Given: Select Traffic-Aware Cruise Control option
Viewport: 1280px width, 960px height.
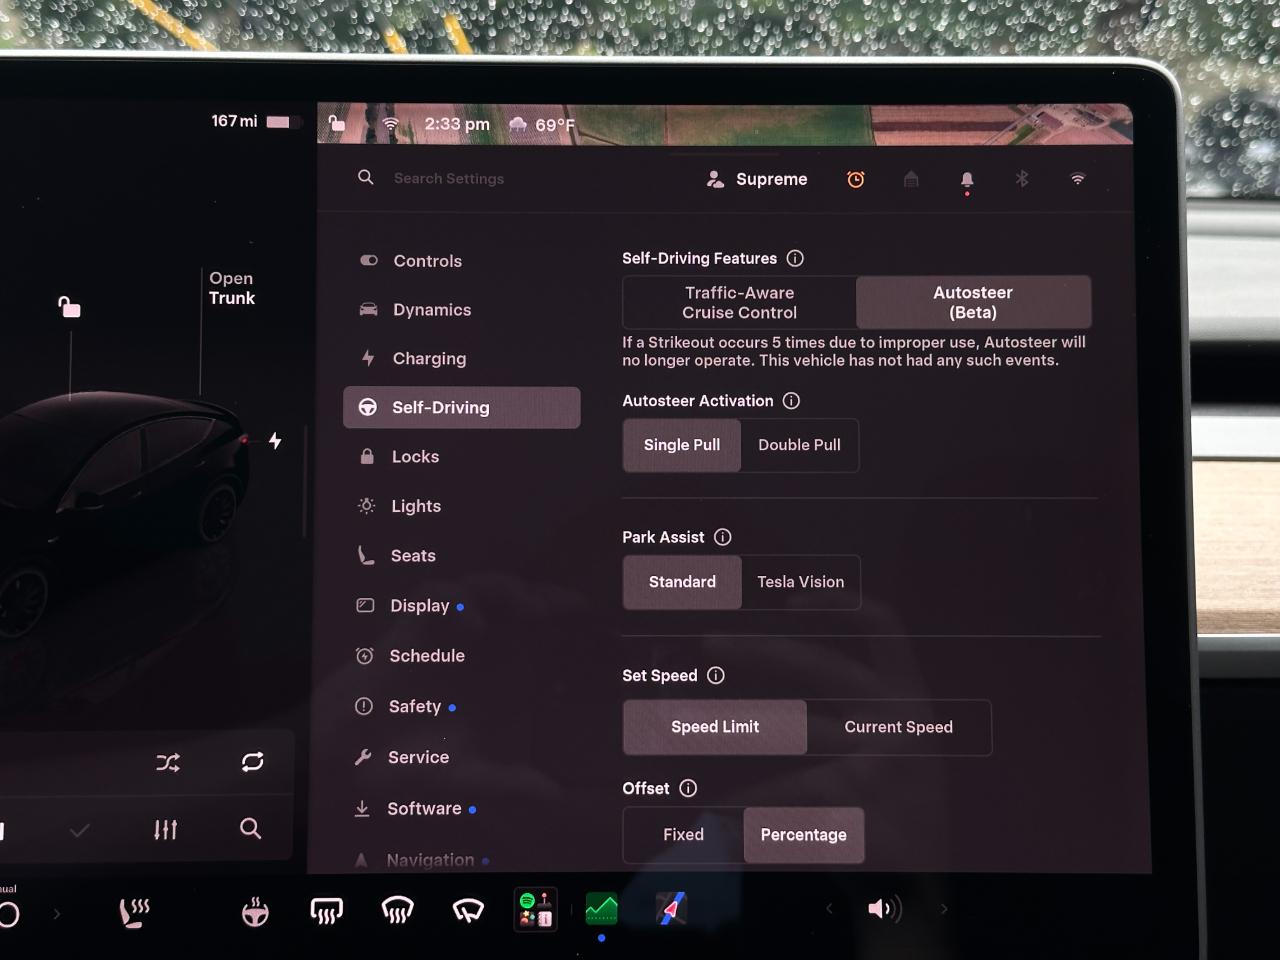Looking at the screenshot, I should click(740, 302).
